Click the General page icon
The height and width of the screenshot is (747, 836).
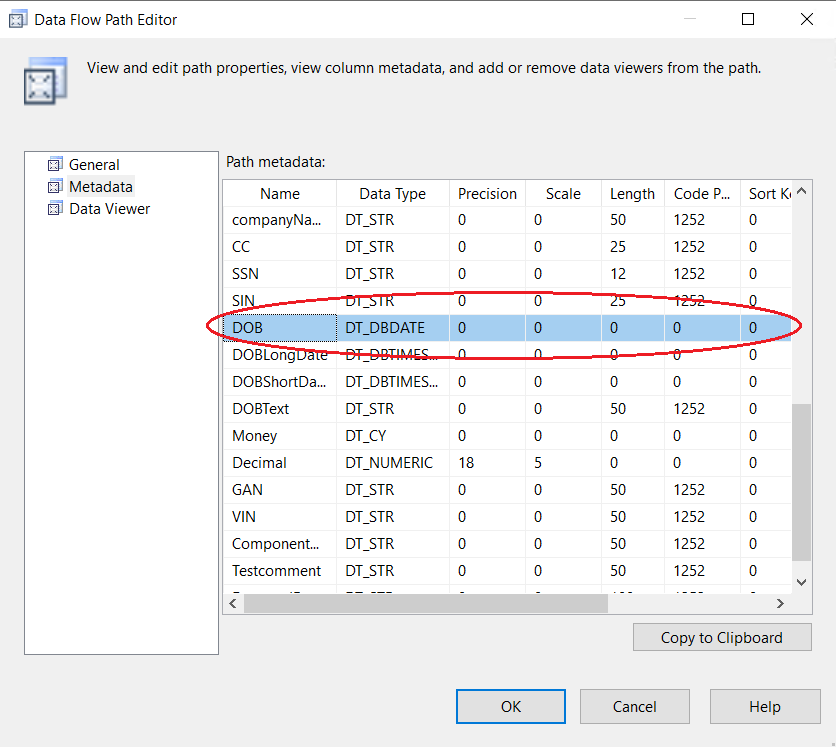coord(54,165)
